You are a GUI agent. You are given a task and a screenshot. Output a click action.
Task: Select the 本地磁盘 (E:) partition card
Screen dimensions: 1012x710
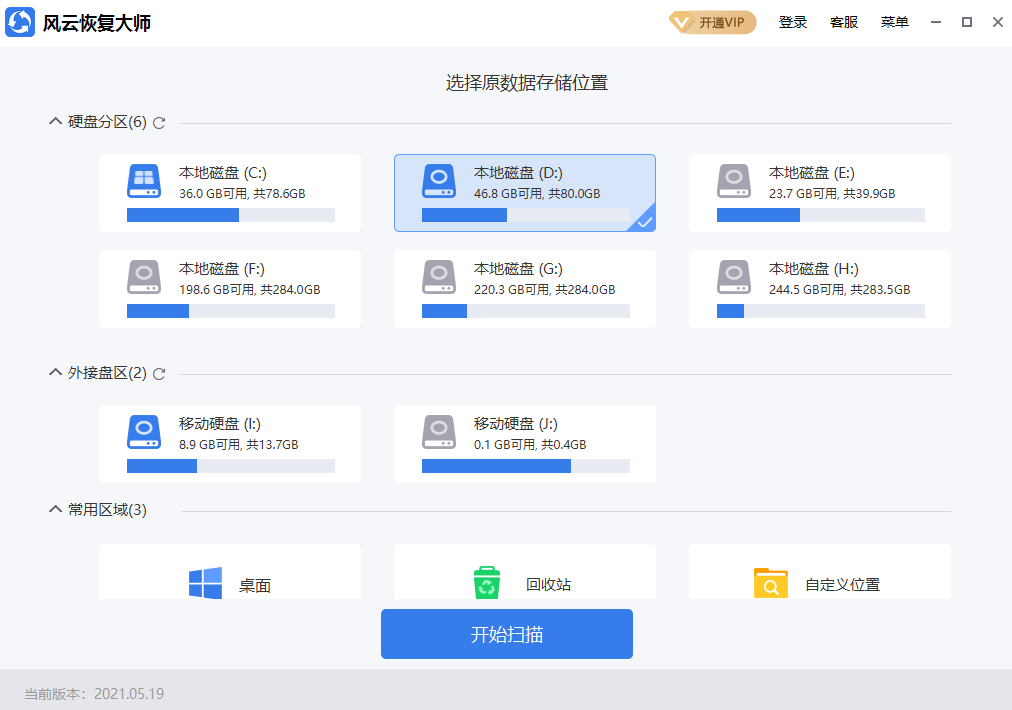click(819, 191)
